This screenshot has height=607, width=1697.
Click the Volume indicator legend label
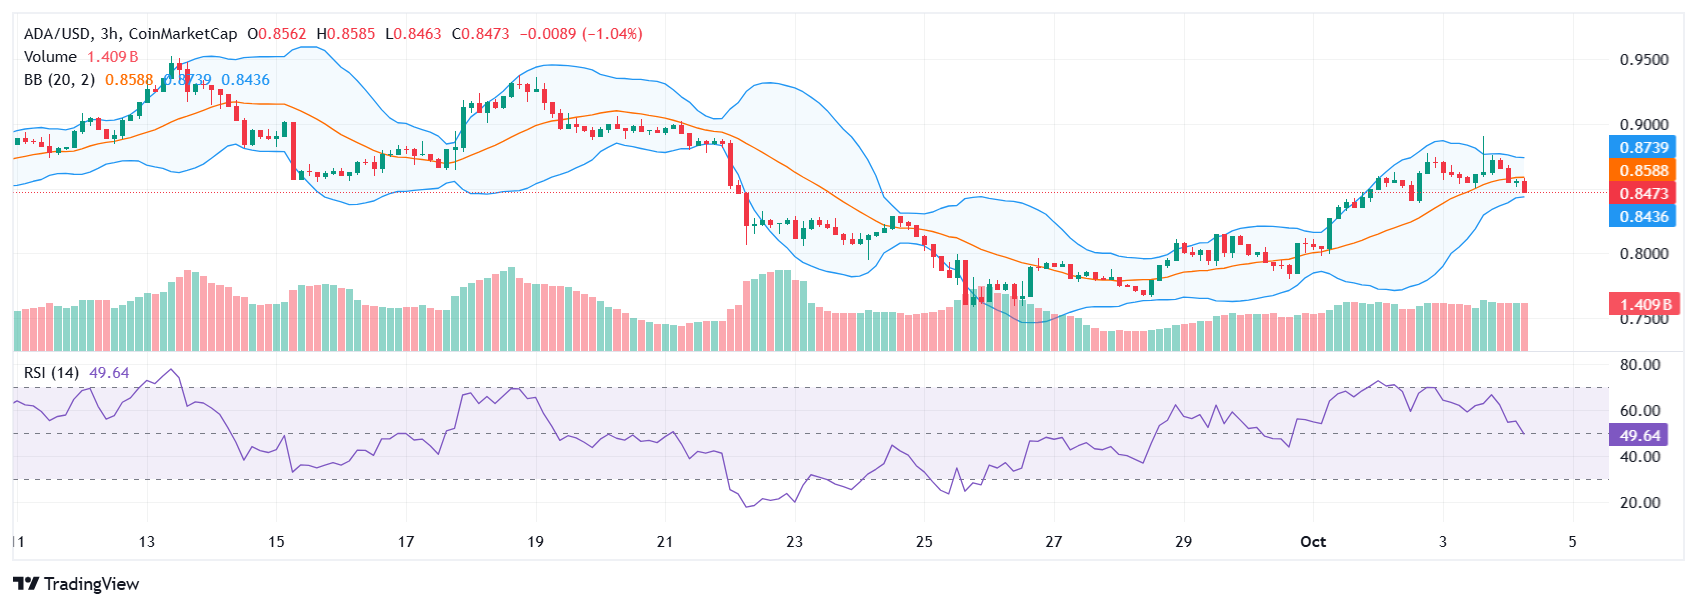(x=50, y=57)
